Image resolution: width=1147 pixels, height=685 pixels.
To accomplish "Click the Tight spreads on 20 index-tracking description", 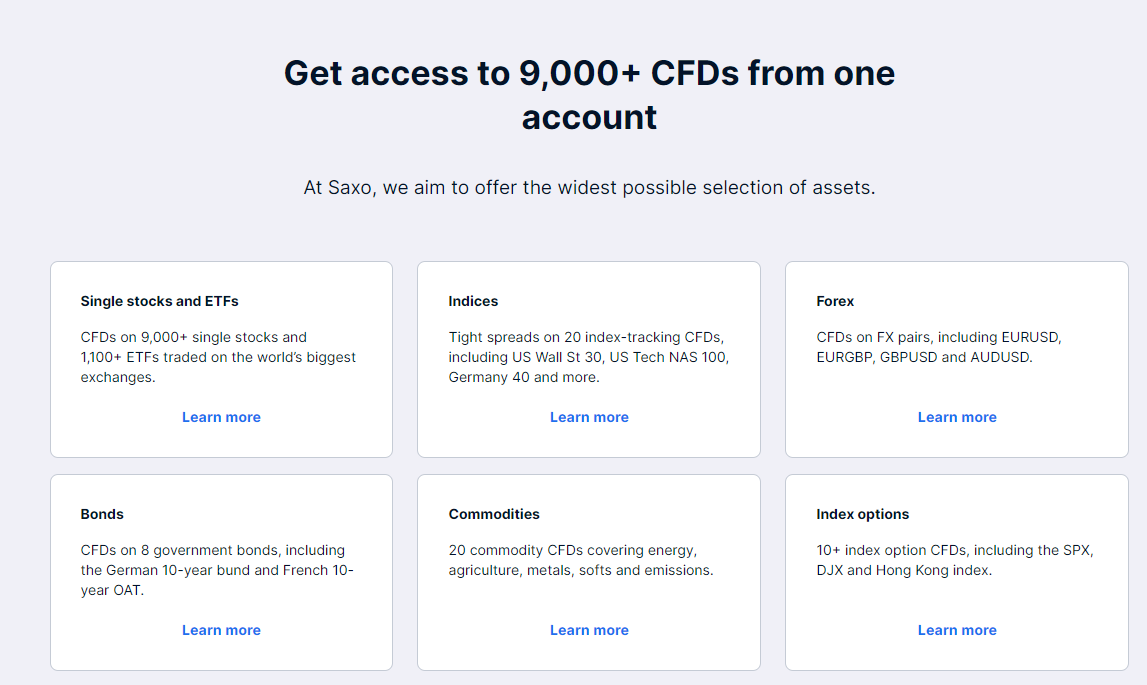I will pos(589,357).
